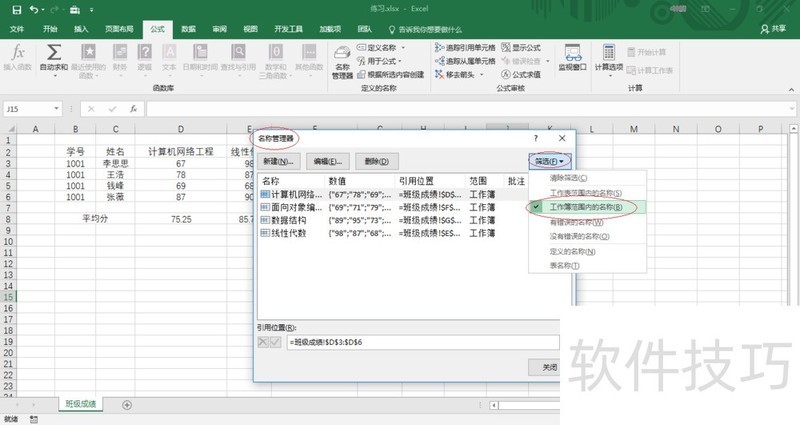Switch to the Page Layout tab
This screenshot has width=800, height=425.
pyautogui.click(x=119, y=29)
